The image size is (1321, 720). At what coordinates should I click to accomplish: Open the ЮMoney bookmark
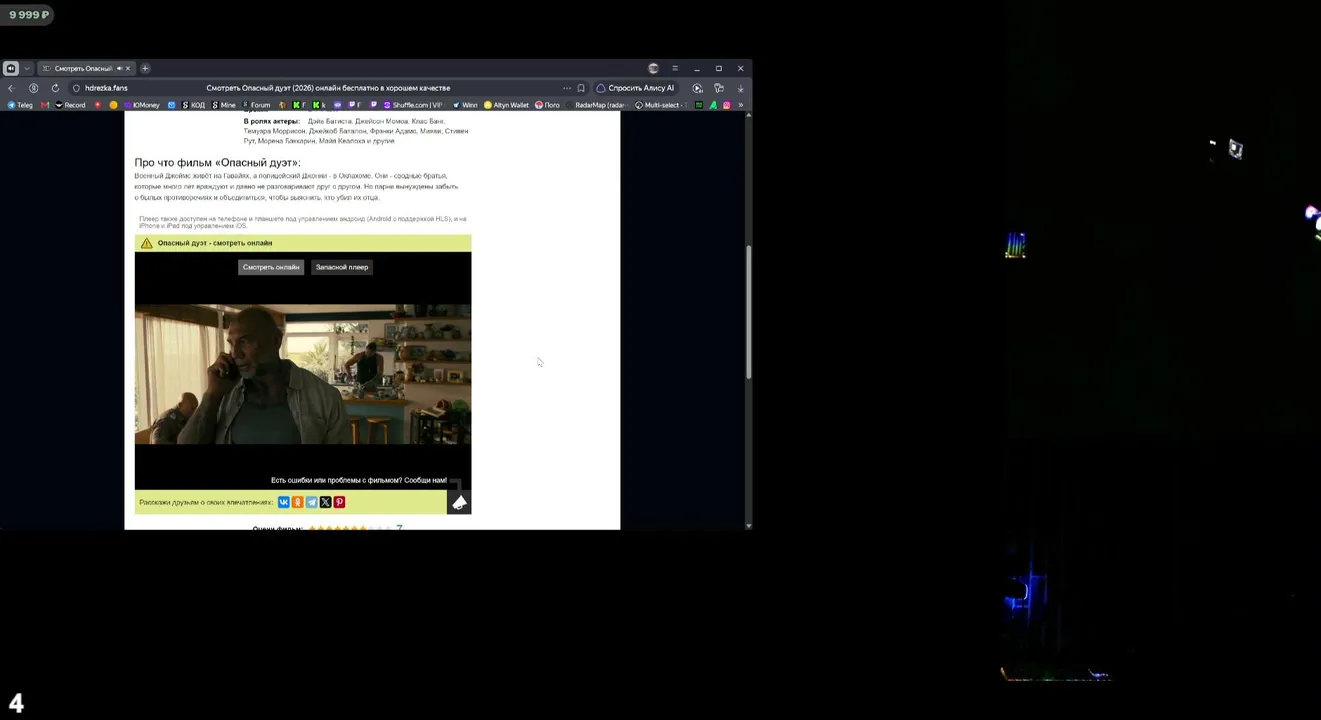(141, 105)
